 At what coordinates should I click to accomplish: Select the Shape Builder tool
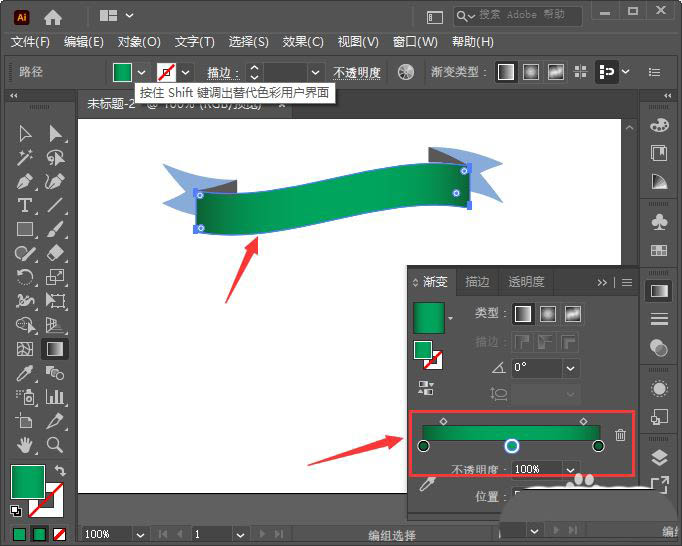[x=25, y=325]
